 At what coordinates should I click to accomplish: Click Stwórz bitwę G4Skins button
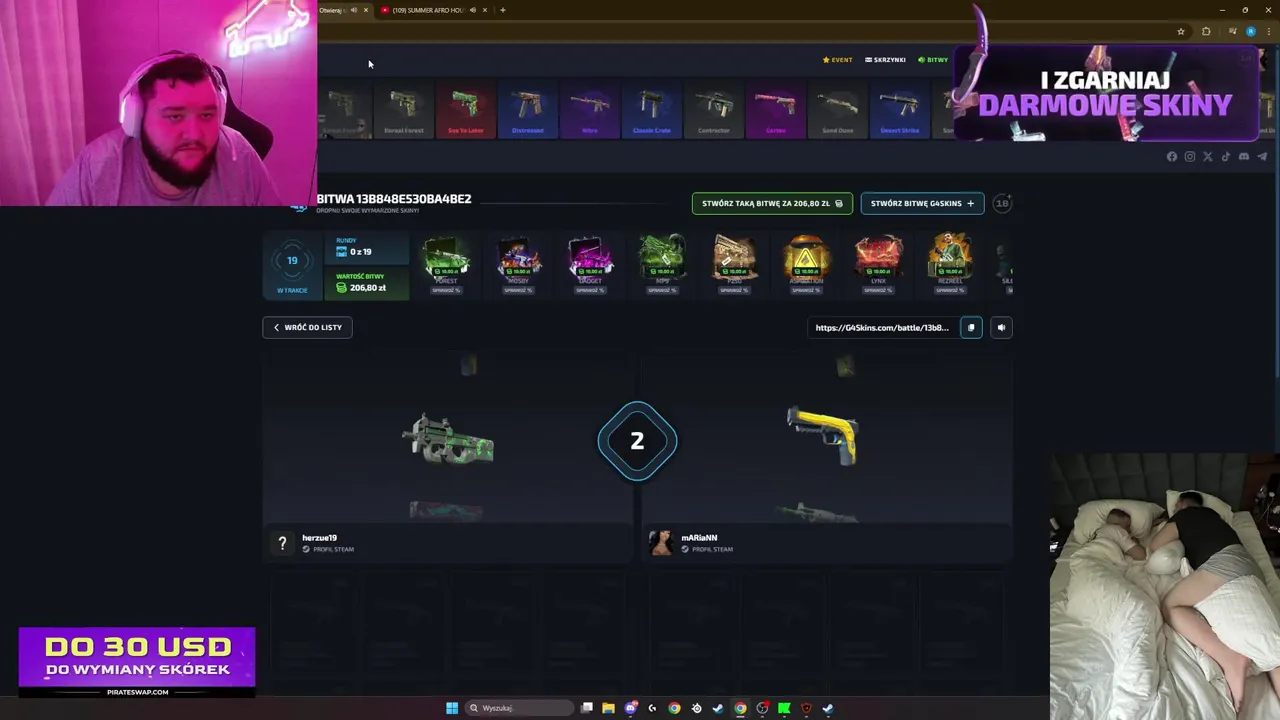pyautogui.click(x=922, y=203)
